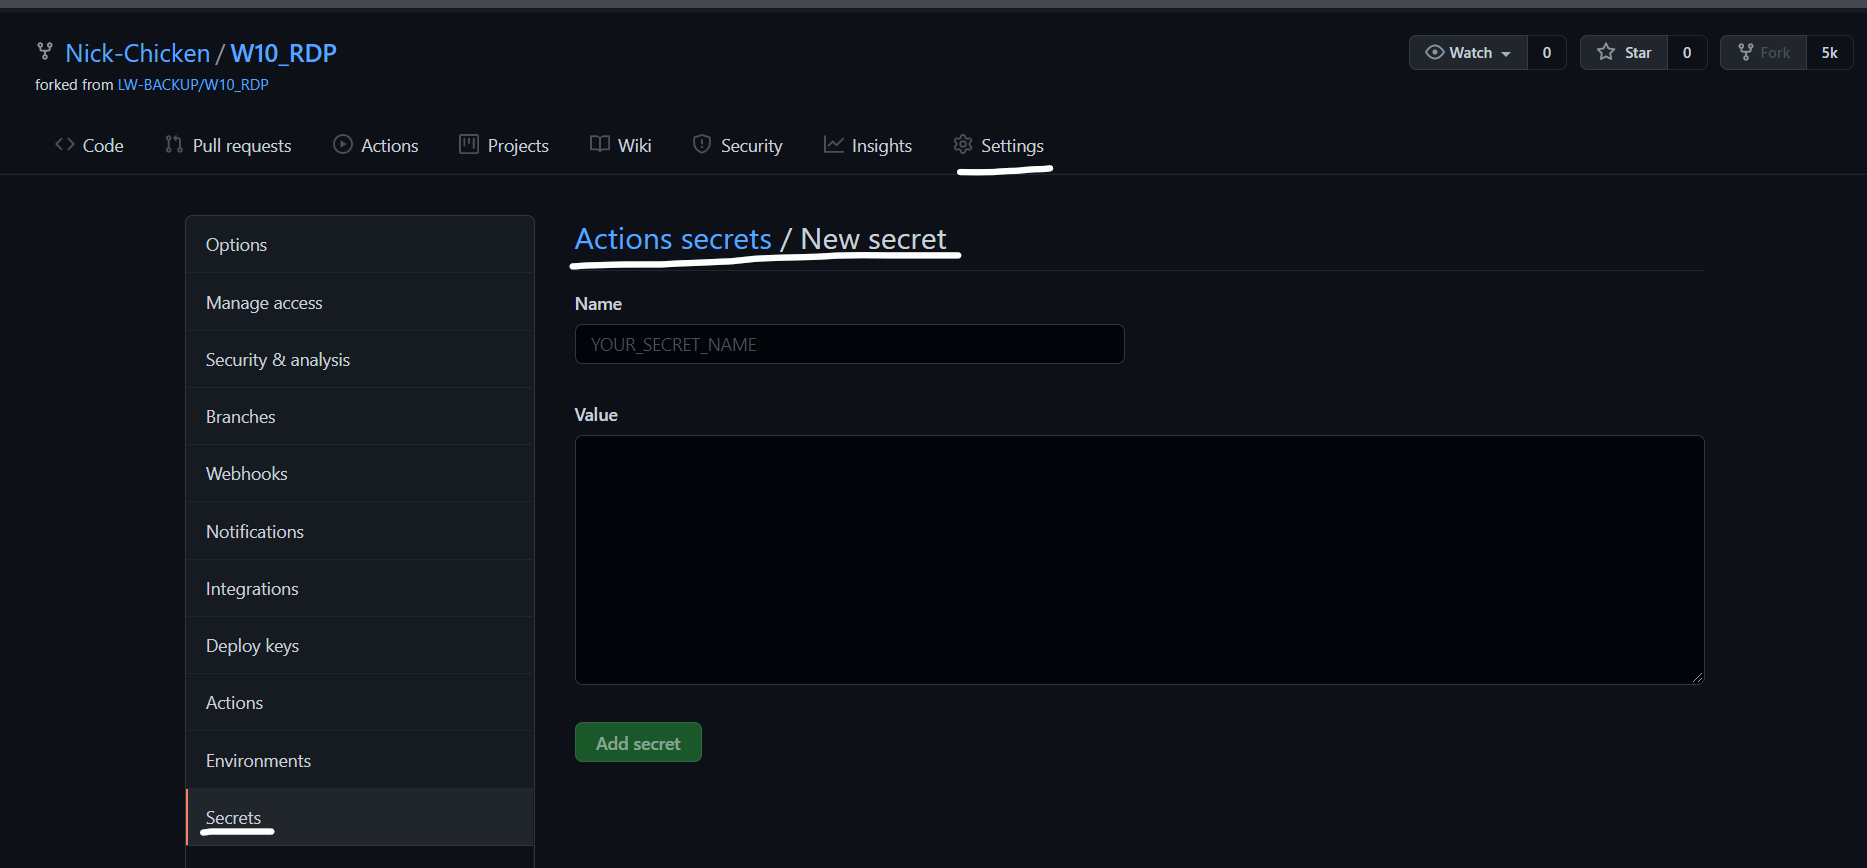Viewport: 1867px width, 868px height.
Task: Go back to Actions secrets breadcrumb link
Action: [673, 239]
